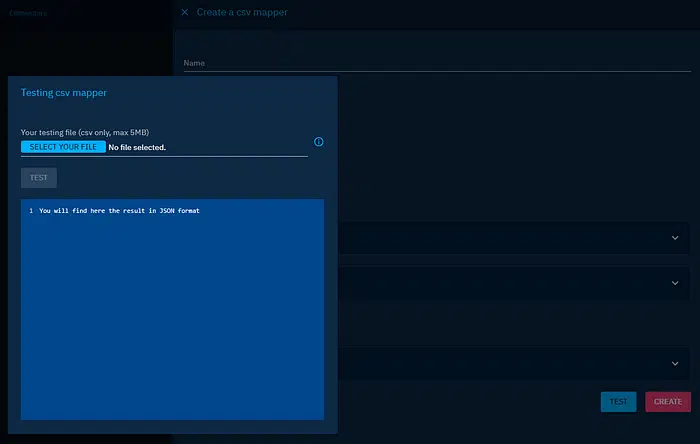Click inside the JSON result editor area

[x=172, y=310]
